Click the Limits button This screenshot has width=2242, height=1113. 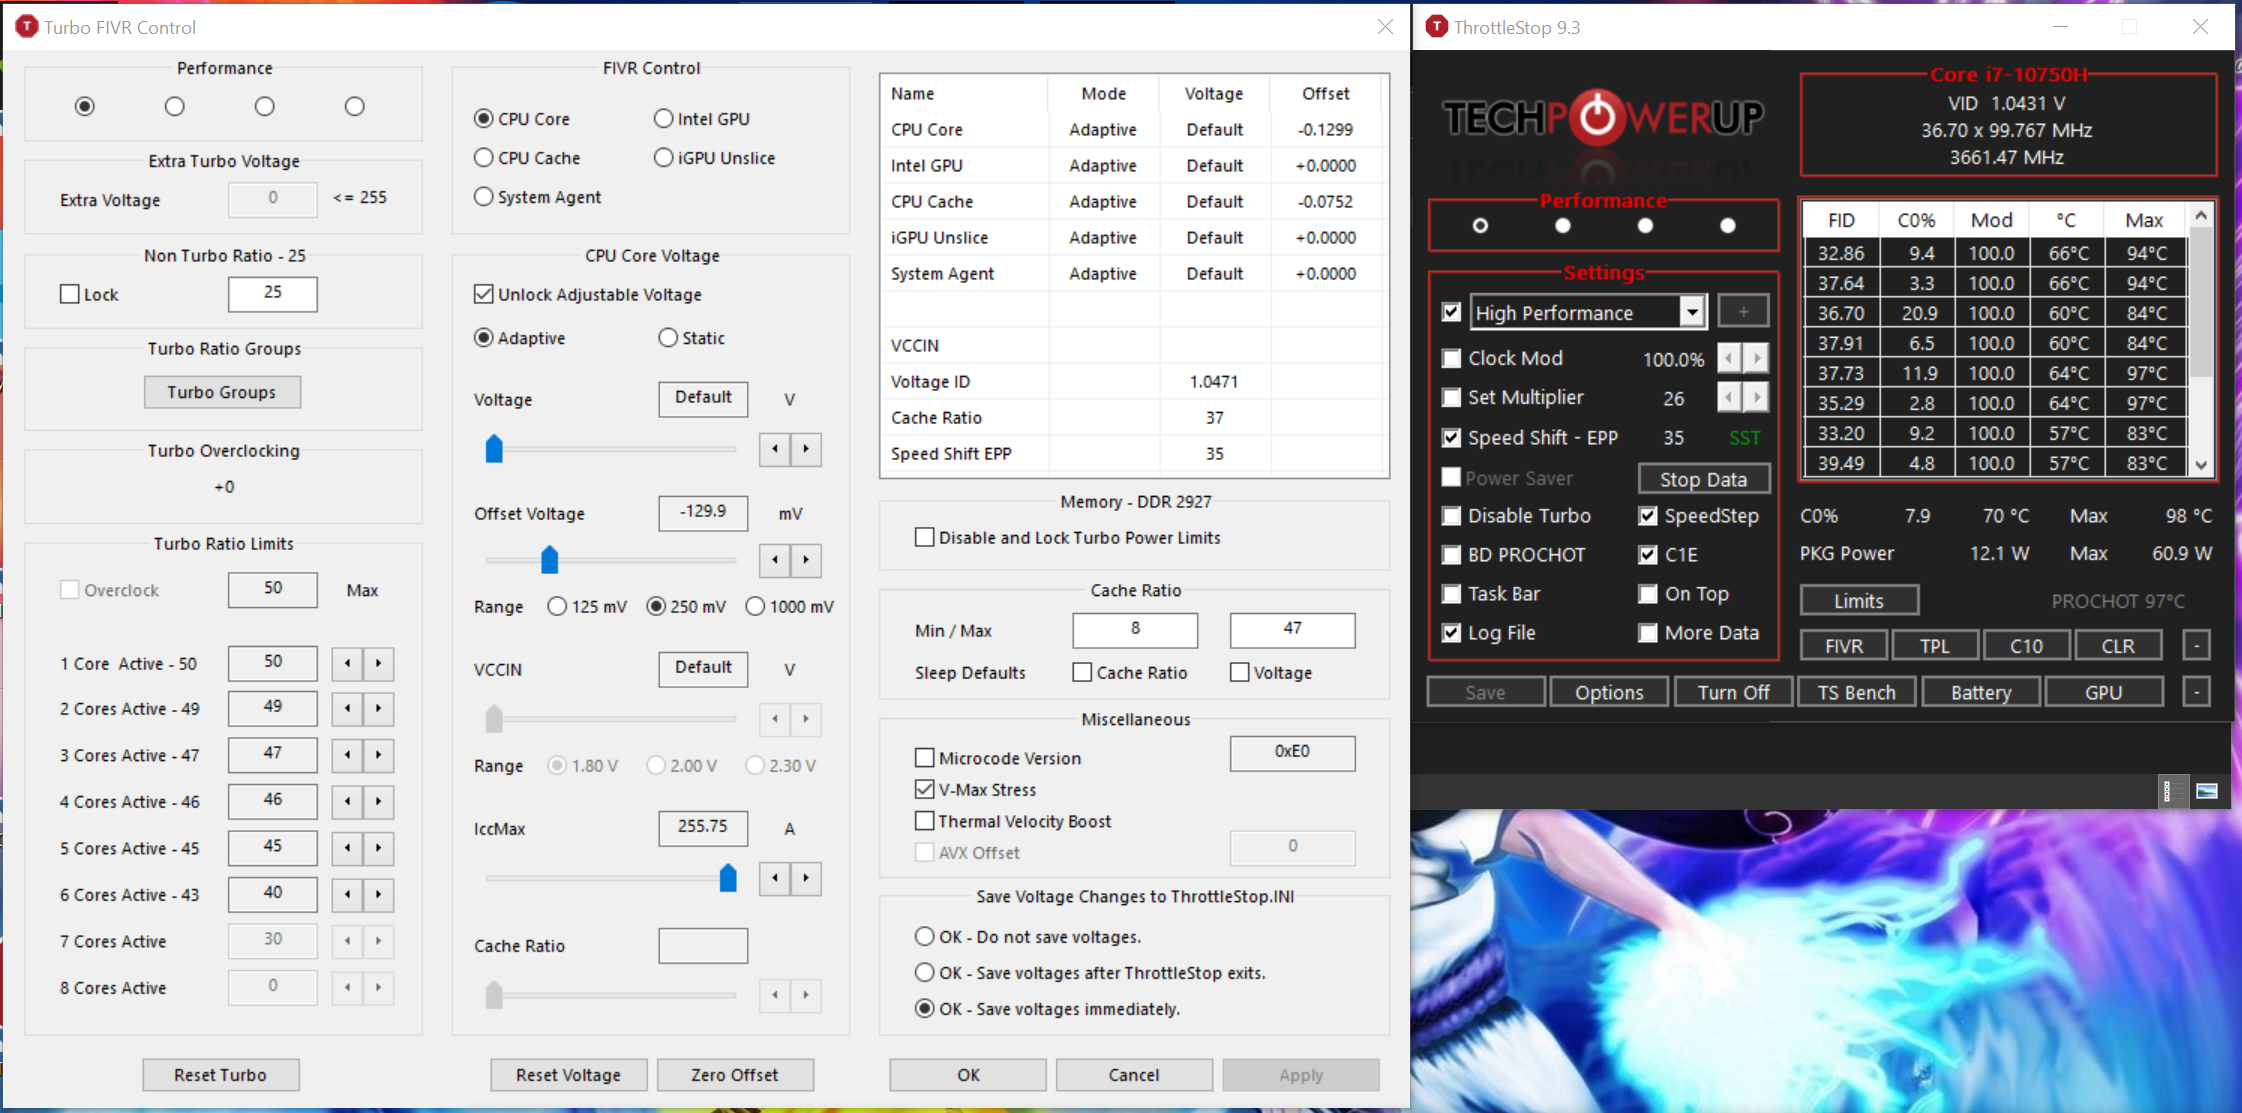coord(1859,600)
